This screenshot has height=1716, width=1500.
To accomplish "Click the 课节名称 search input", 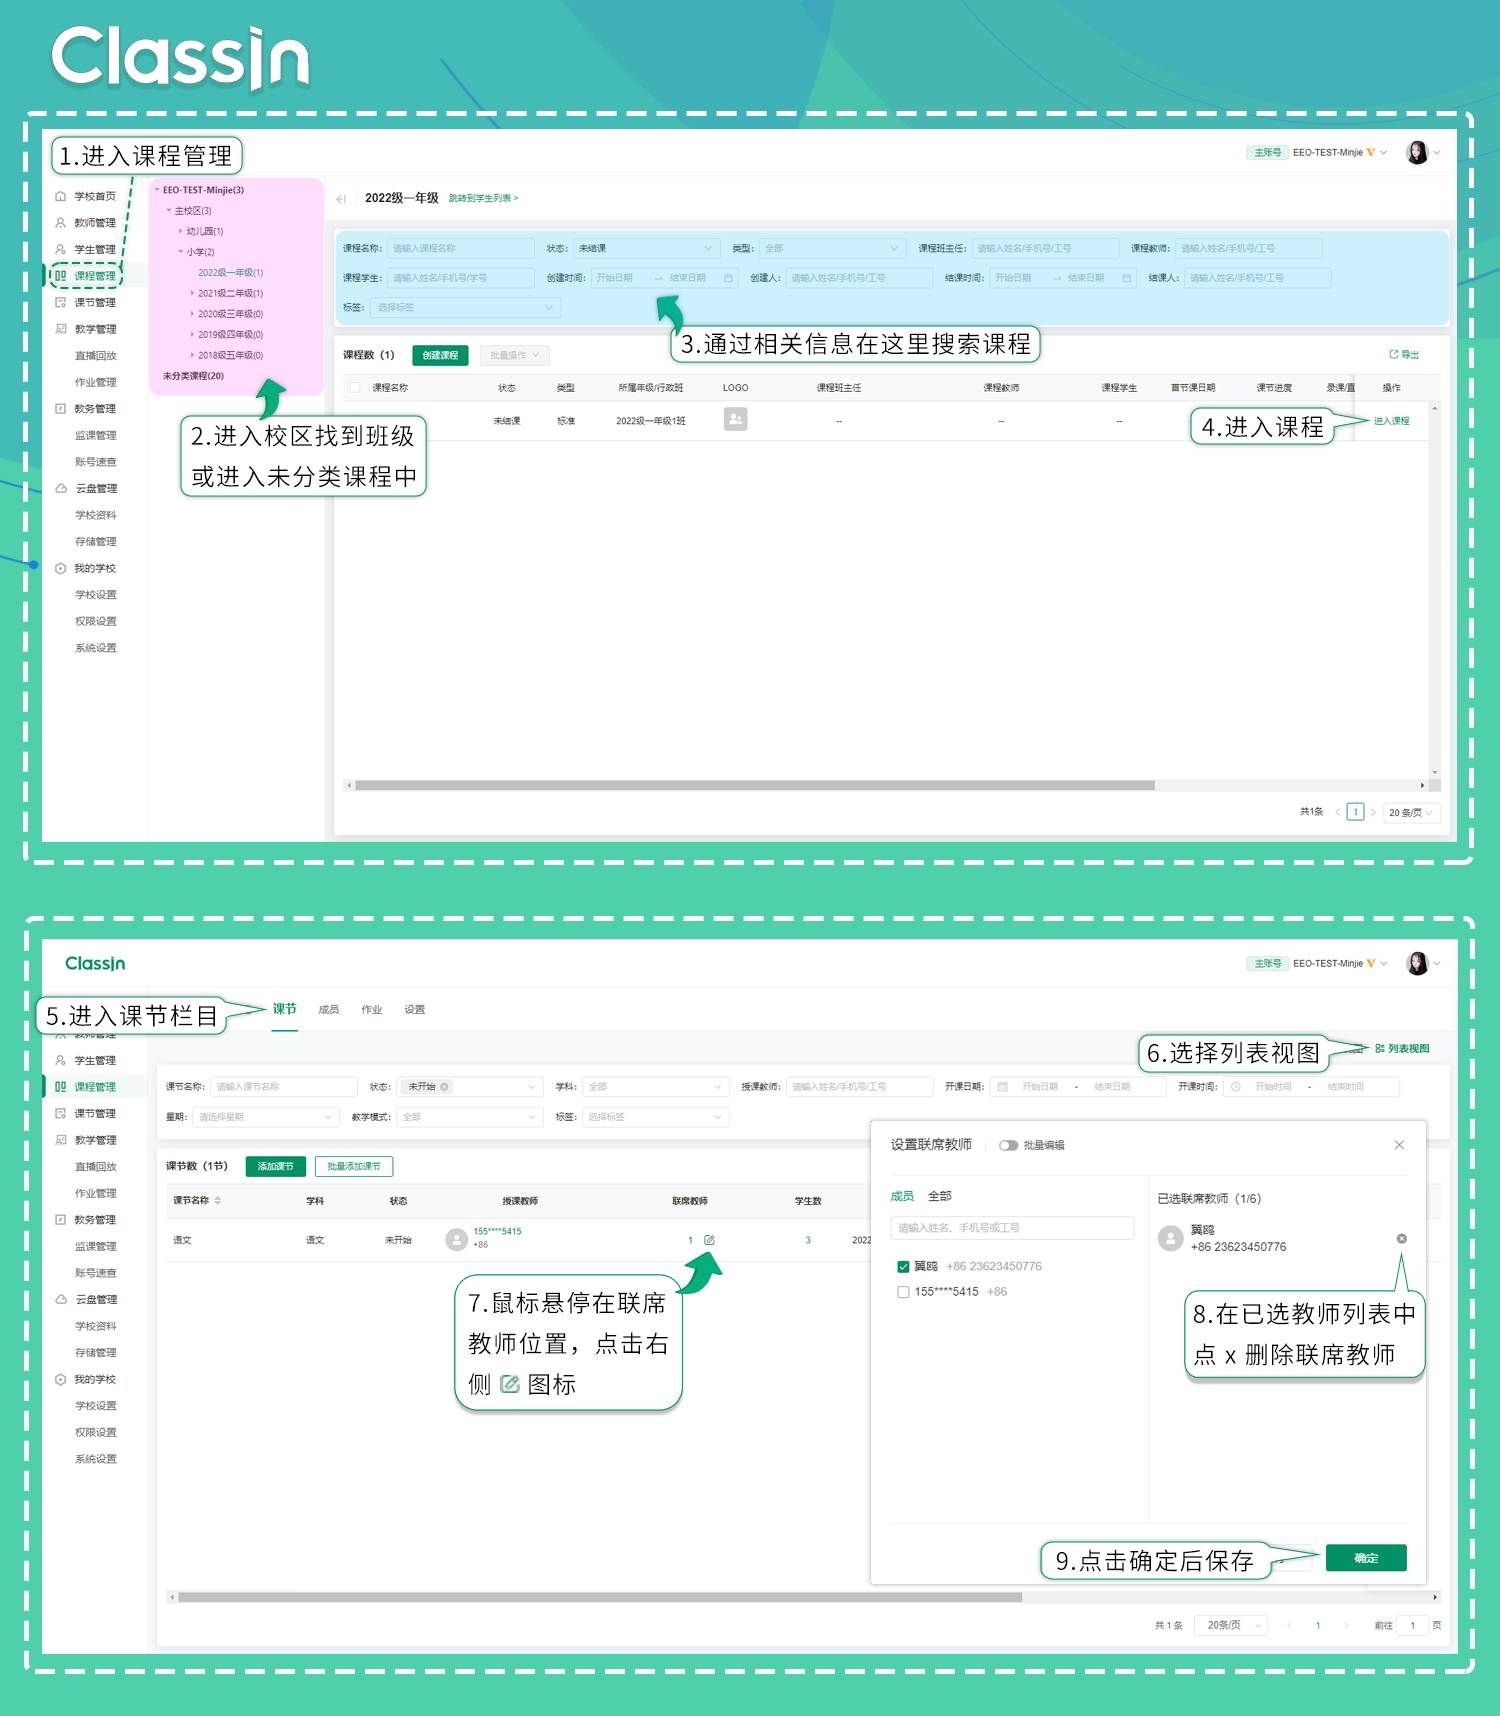I will pos(284,1086).
